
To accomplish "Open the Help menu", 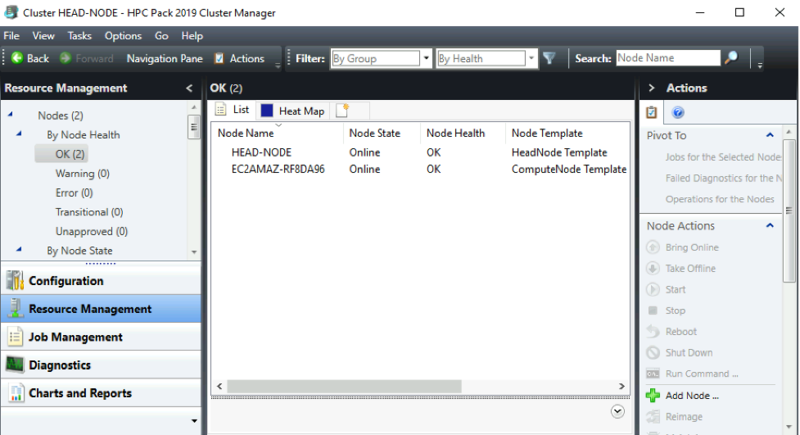I will [x=192, y=36].
